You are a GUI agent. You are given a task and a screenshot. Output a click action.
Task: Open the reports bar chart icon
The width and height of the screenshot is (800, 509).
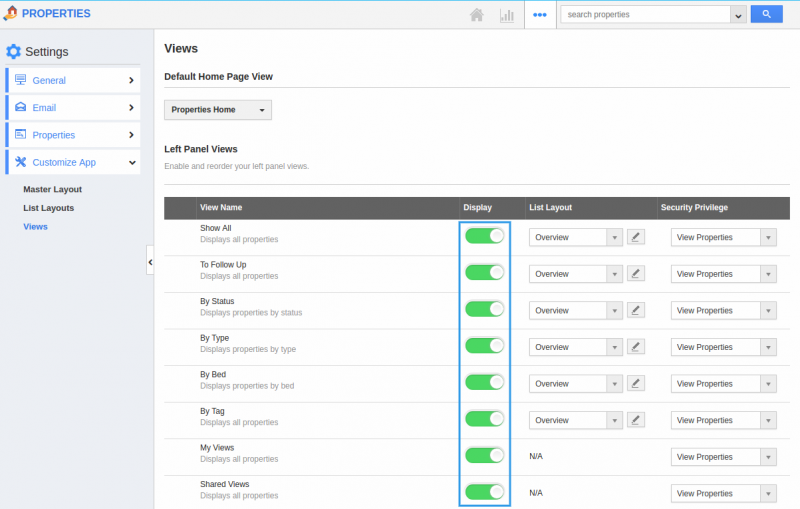tap(507, 15)
